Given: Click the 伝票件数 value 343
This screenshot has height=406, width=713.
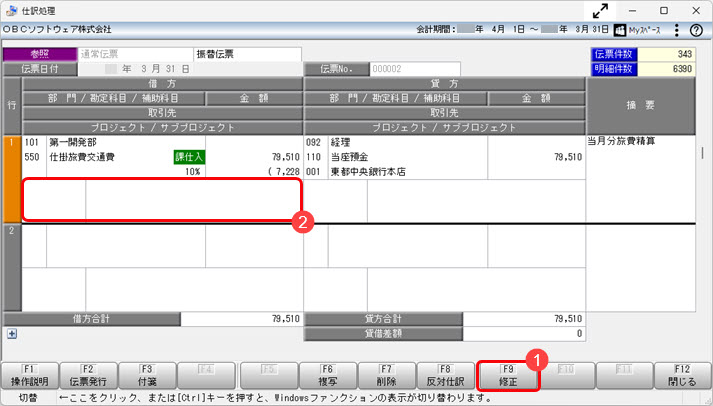Looking at the screenshot, I should [666, 54].
